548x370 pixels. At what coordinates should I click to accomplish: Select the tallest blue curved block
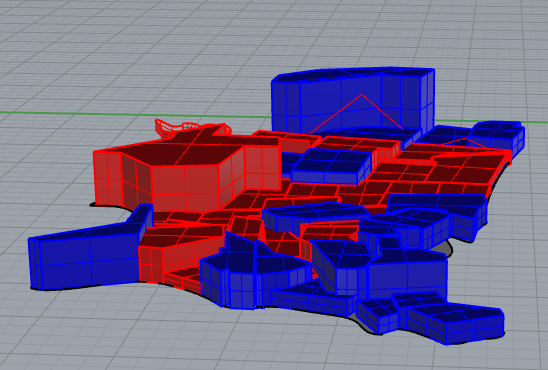click(x=352, y=100)
